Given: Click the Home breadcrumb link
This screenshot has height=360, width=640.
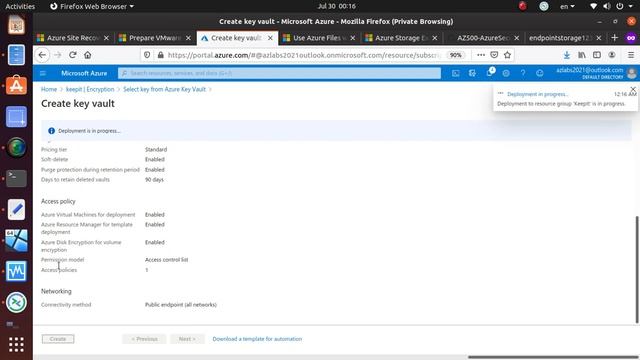Looking at the screenshot, I should [x=49, y=89].
